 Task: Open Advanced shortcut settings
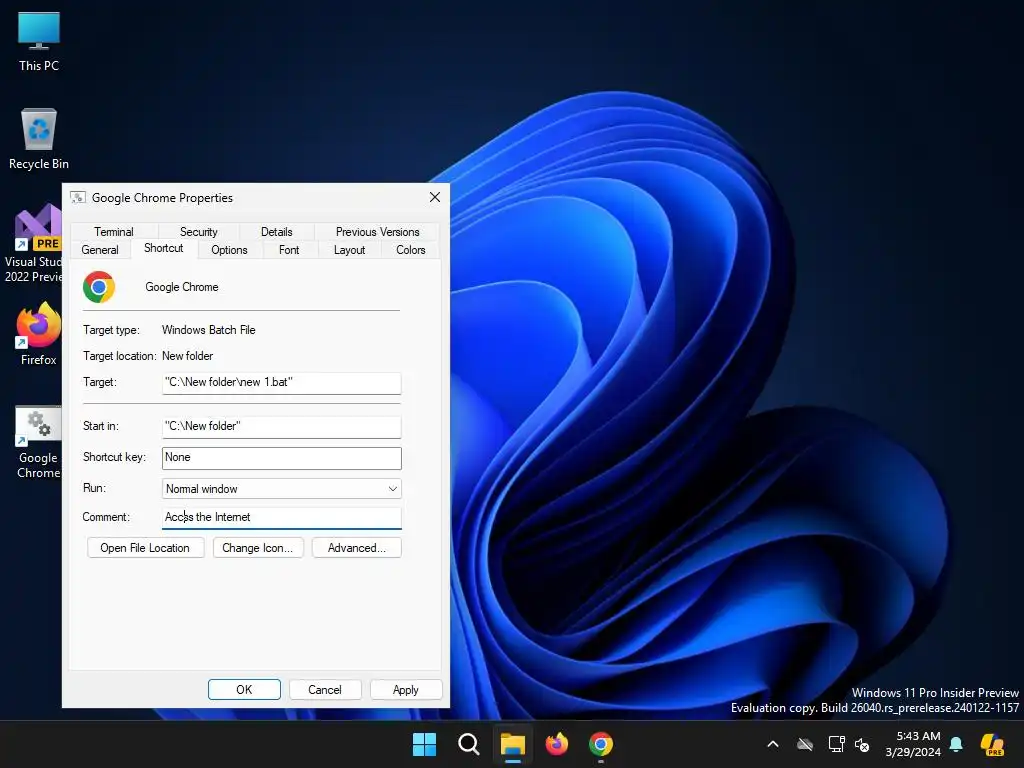click(x=357, y=548)
